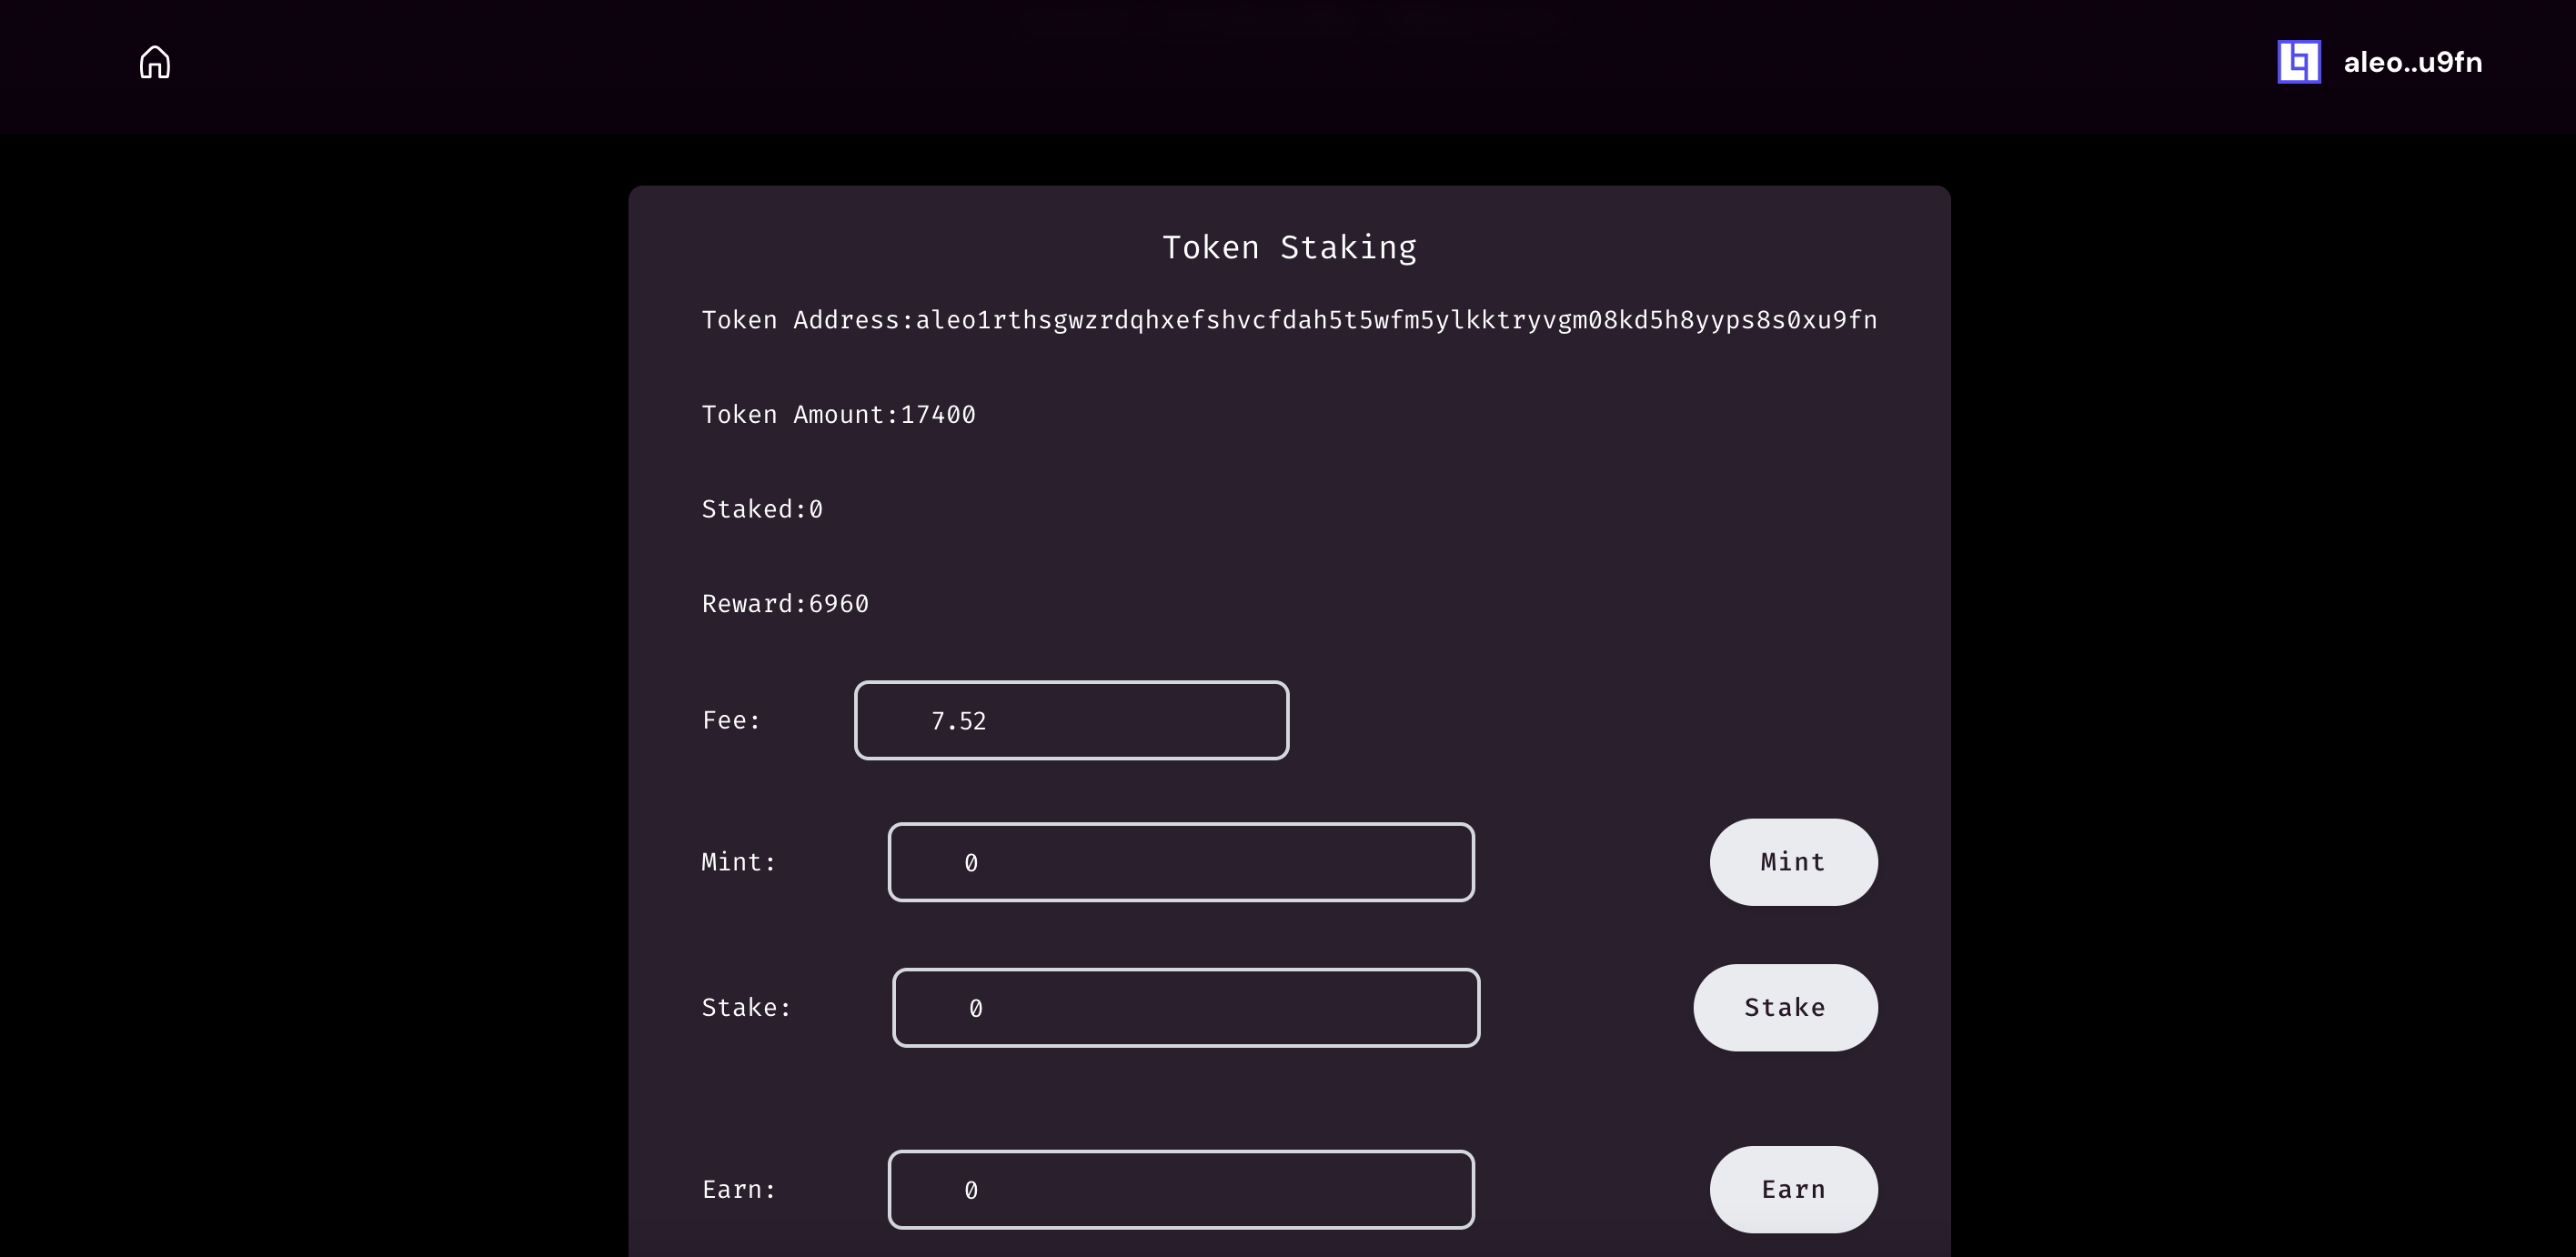The height and width of the screenshot is (1257, 2576).
Task: Click the Token Staking heading
Action: pos(1289,246)
